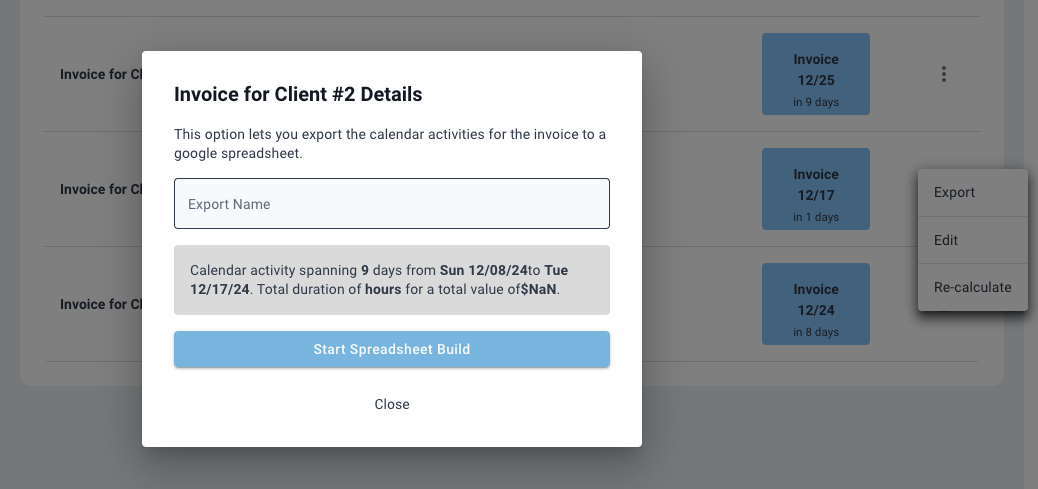Image resolution: width=1038 pixels, height=489 pixels.
Task: Click the invoice name beside the 12/24 badge
Action: pyautogui.click(x=100, y=304)
